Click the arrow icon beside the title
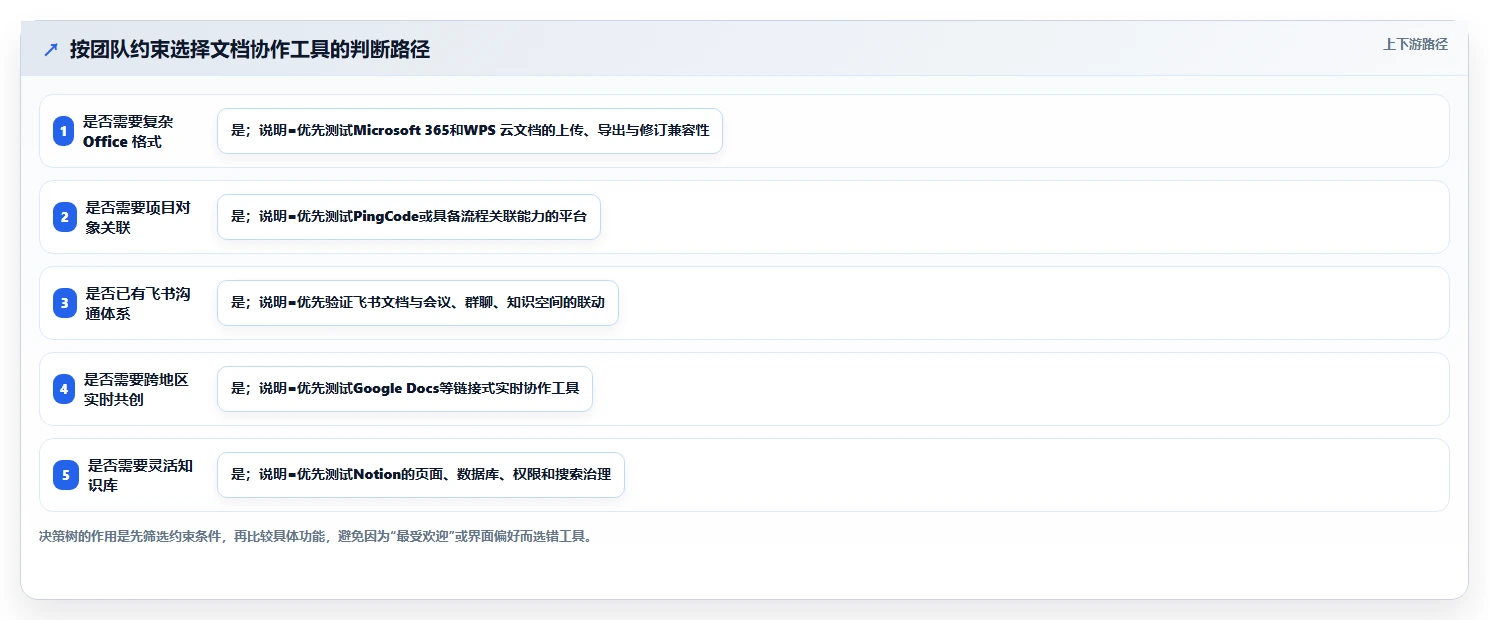Viewport: 1489px width, 620px height. [x=51, y=50]
